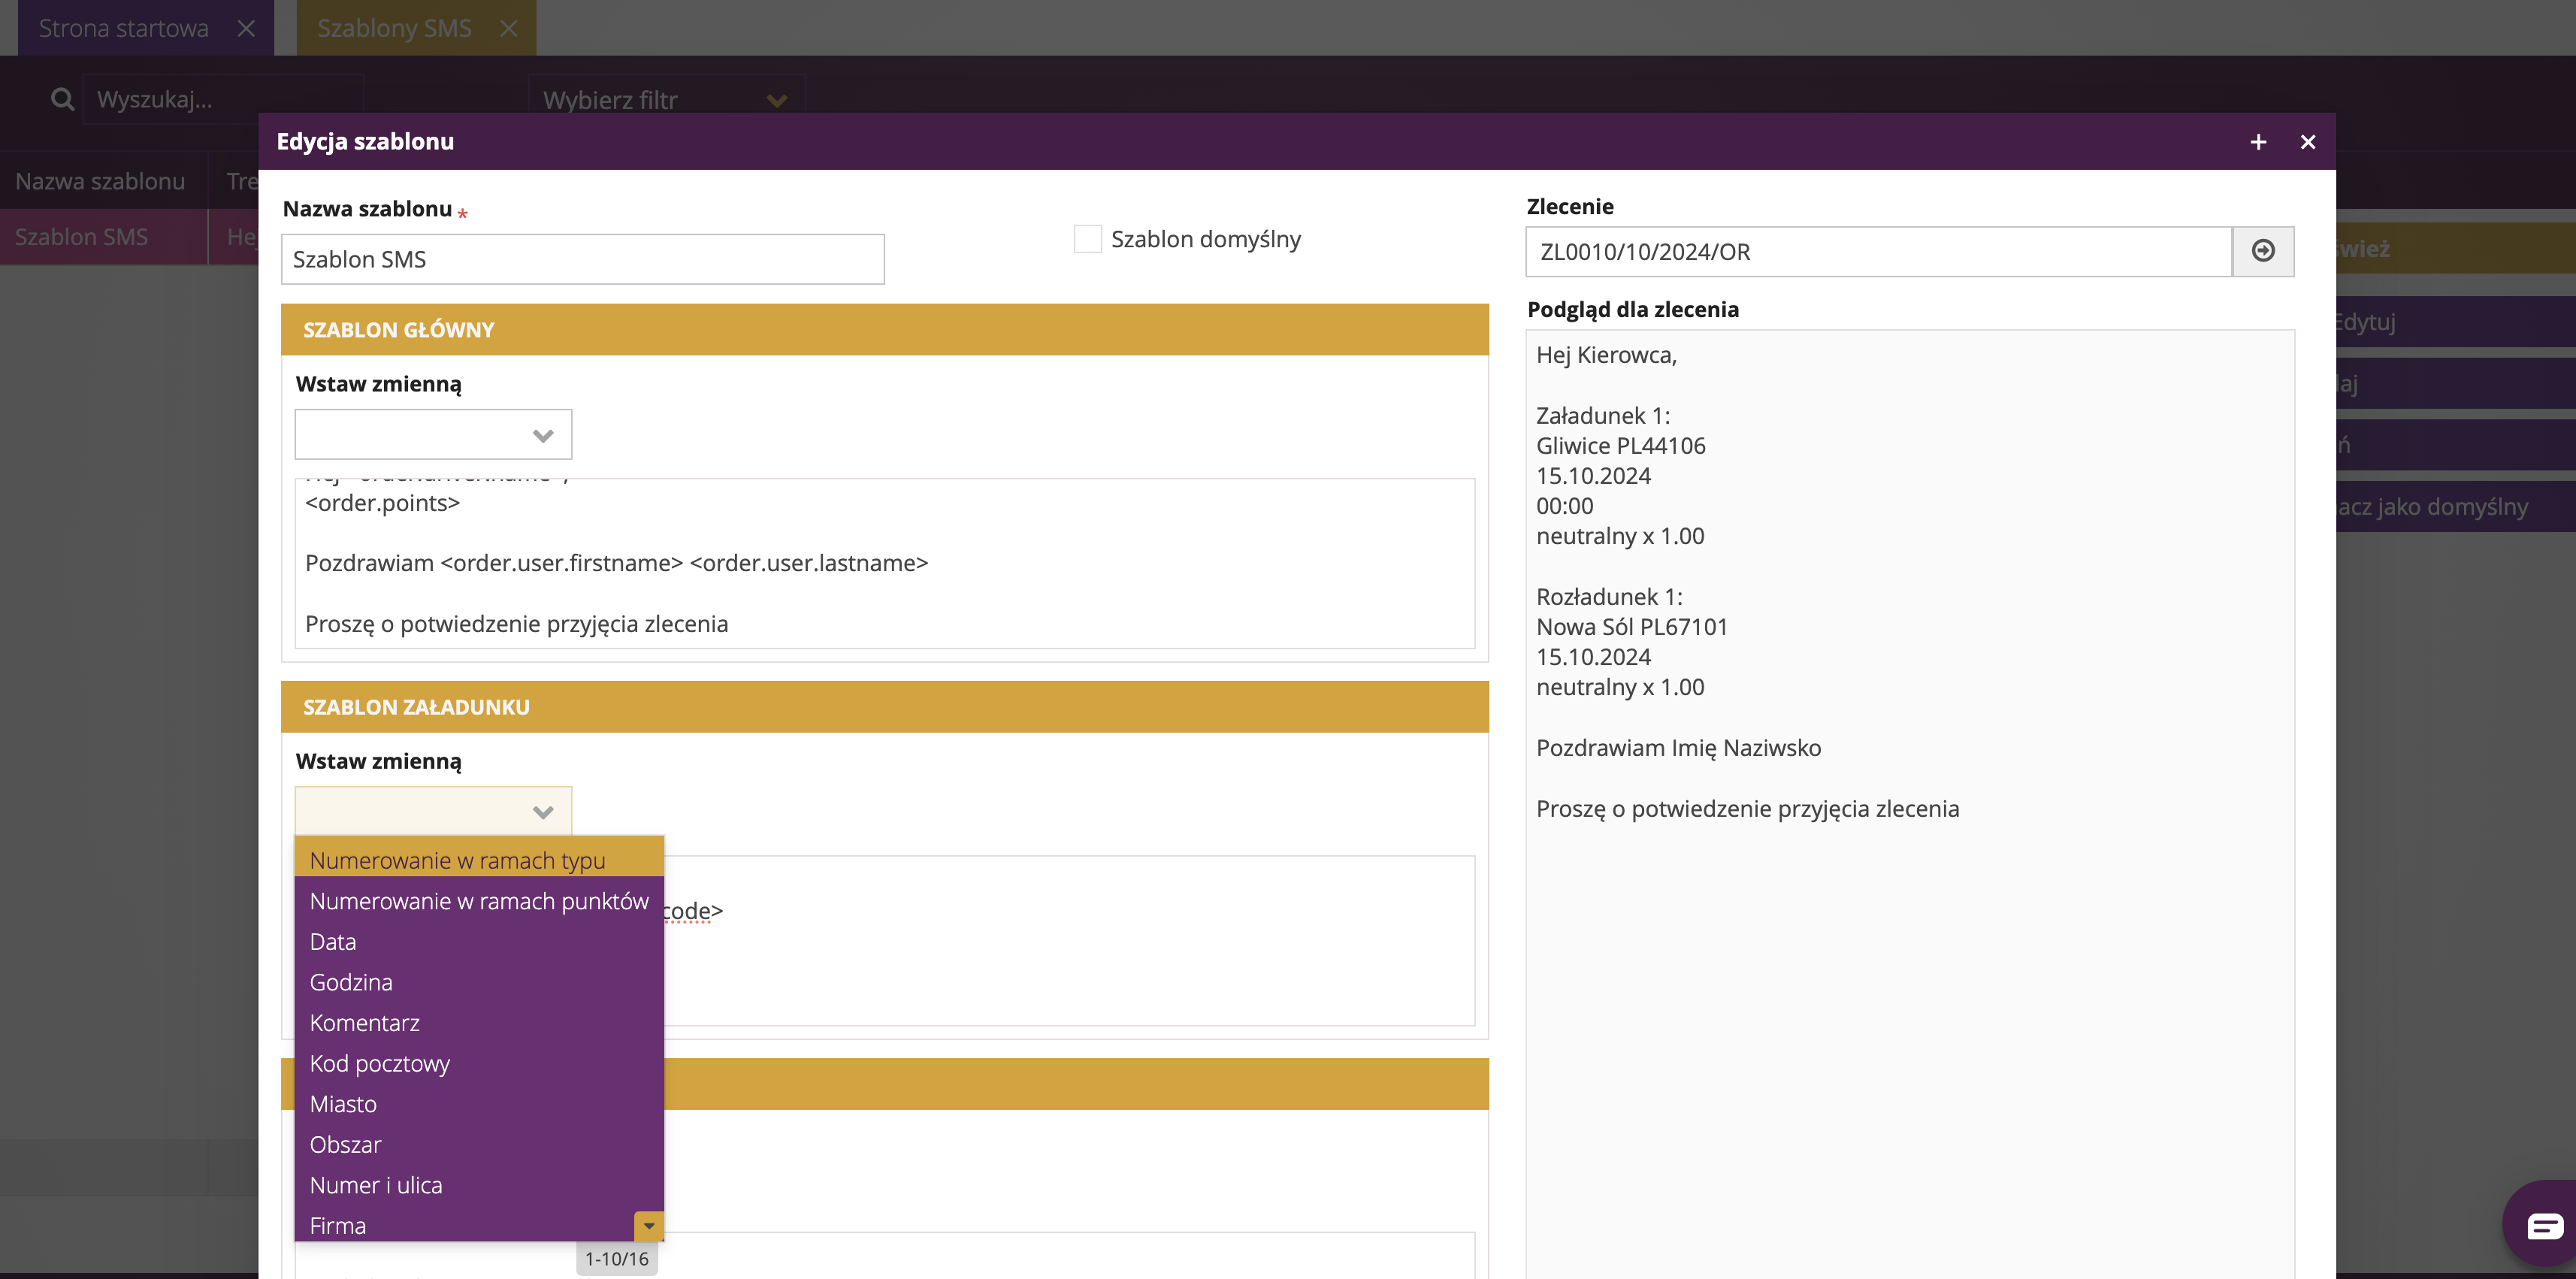Viewport: 2576px width, 1279px height.
Task: Close the Strona startowa tab
Action: [x=246, y=28]
